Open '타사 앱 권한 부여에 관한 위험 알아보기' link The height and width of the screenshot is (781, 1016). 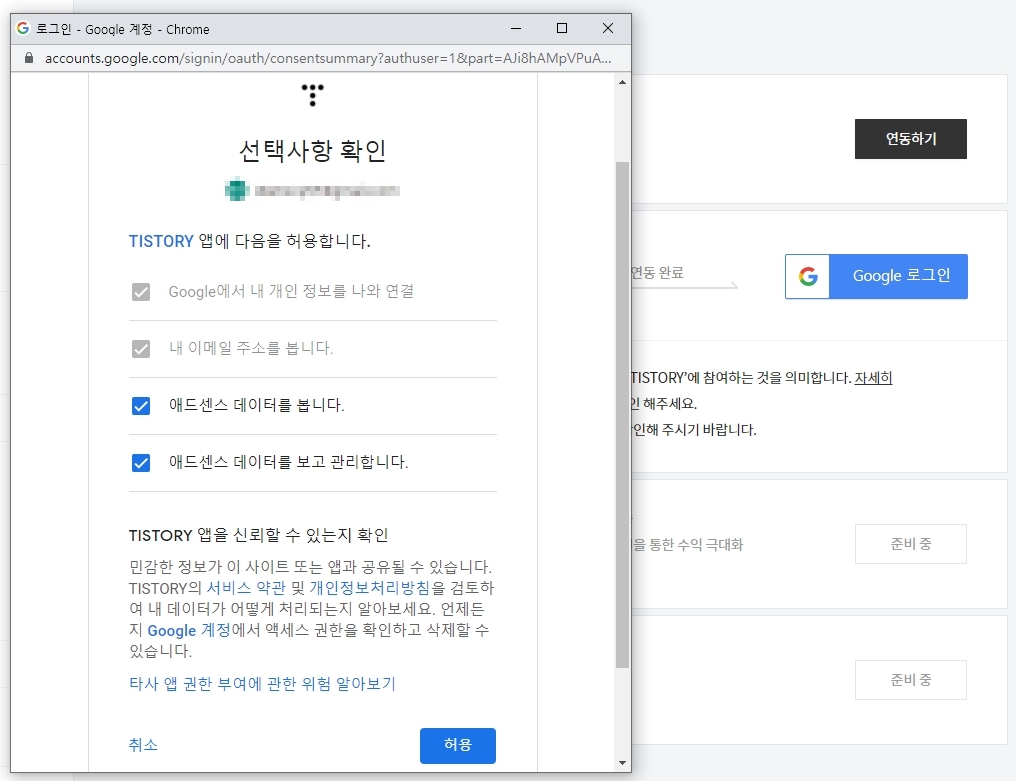(x=262, y=684)
